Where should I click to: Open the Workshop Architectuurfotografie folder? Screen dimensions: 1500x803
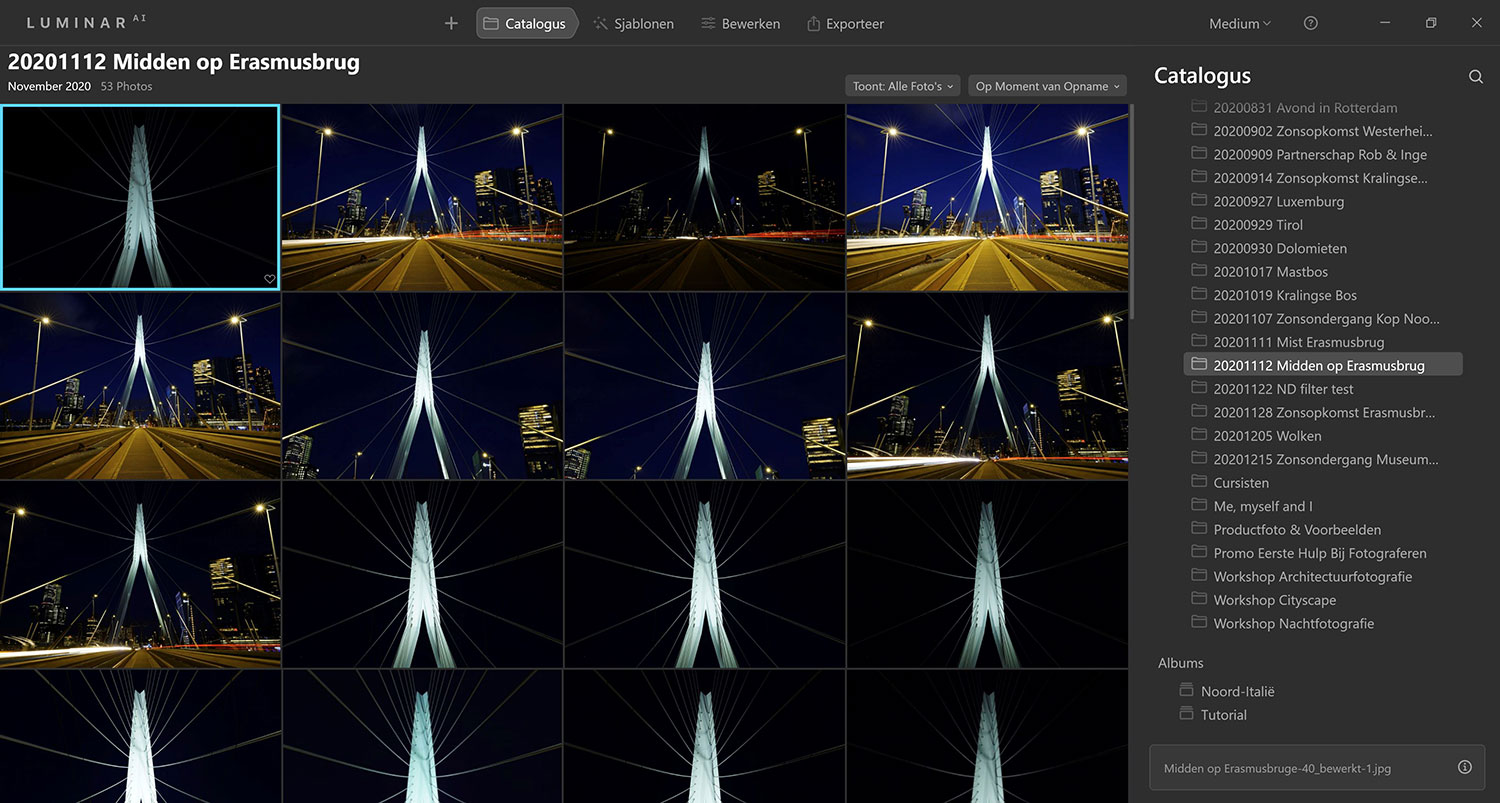1312,576
